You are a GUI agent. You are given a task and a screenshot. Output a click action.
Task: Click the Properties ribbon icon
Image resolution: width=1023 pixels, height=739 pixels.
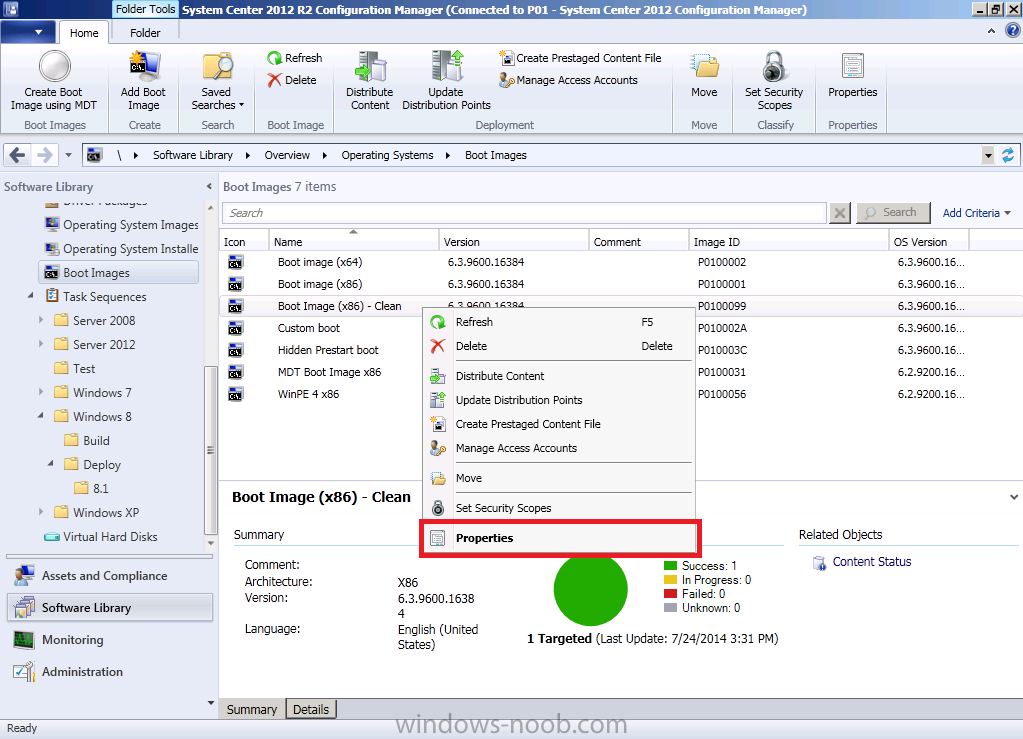click(853, 67)
